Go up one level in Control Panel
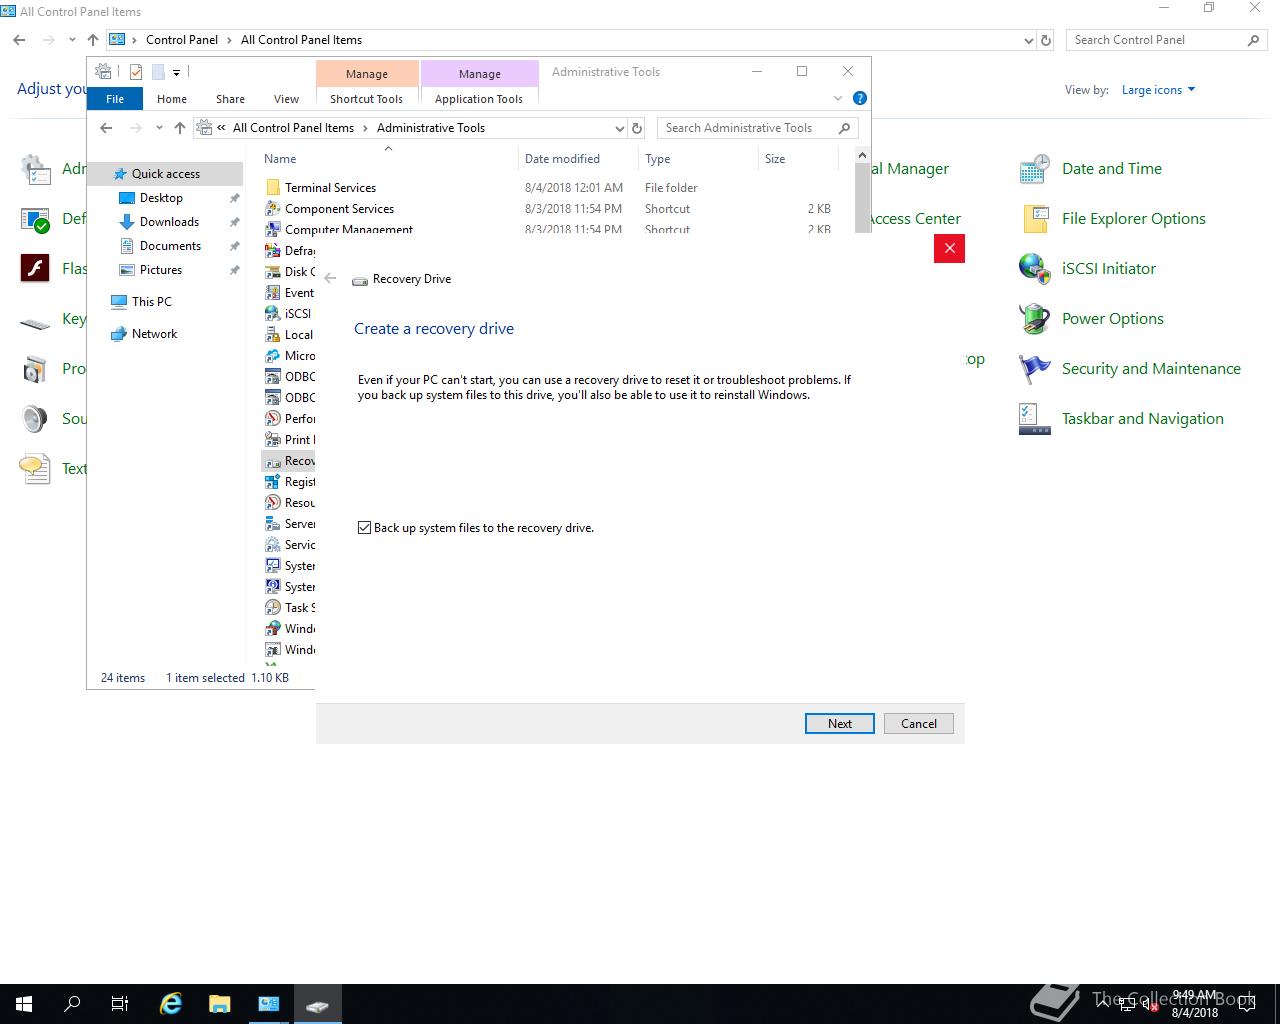Screen dimensions: 1280x1024 click(93, 40)
